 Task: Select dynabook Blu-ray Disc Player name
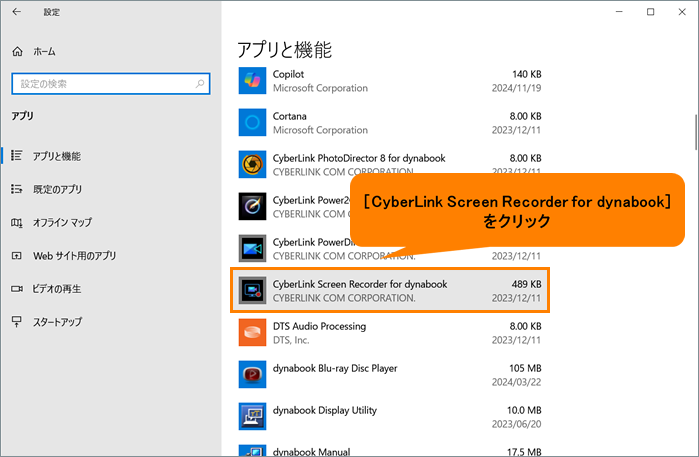(x=335, y=368)
